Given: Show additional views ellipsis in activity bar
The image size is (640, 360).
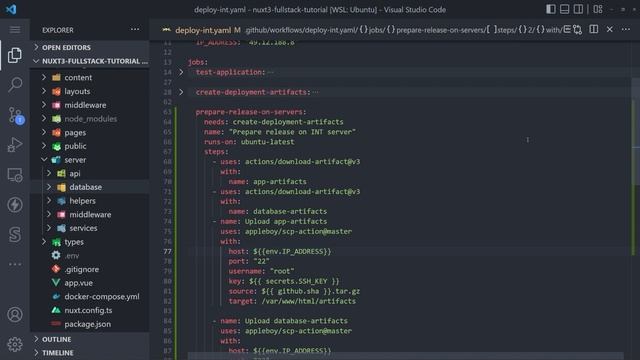Looking at the screenshot, I should click(15, 264).
